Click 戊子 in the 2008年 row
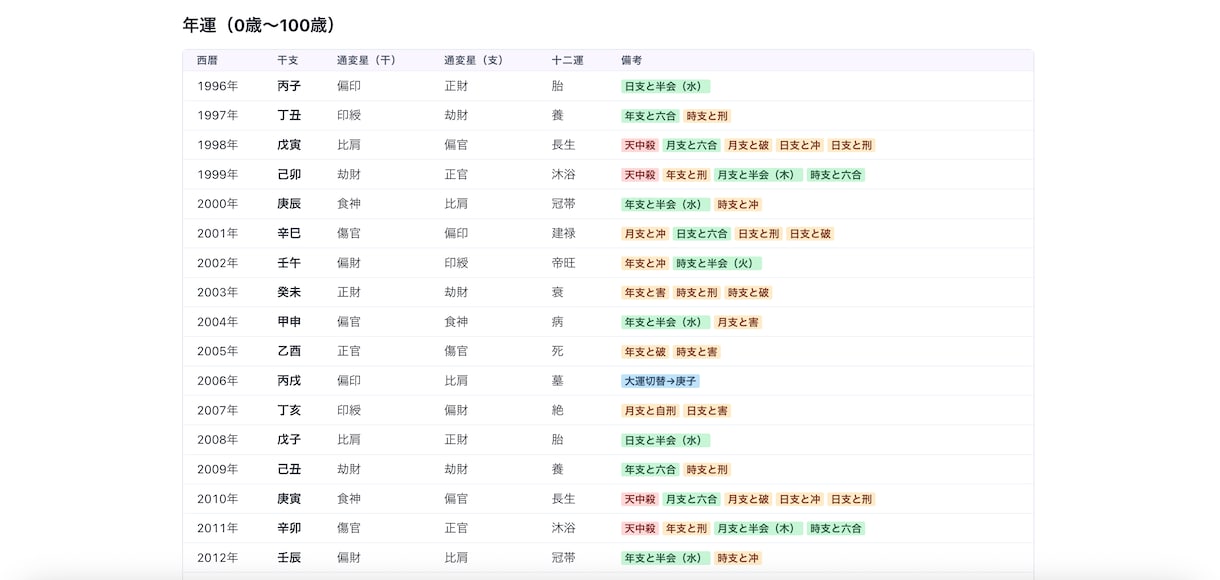Viewport: 1220px width, 580px height. [289, 439]
